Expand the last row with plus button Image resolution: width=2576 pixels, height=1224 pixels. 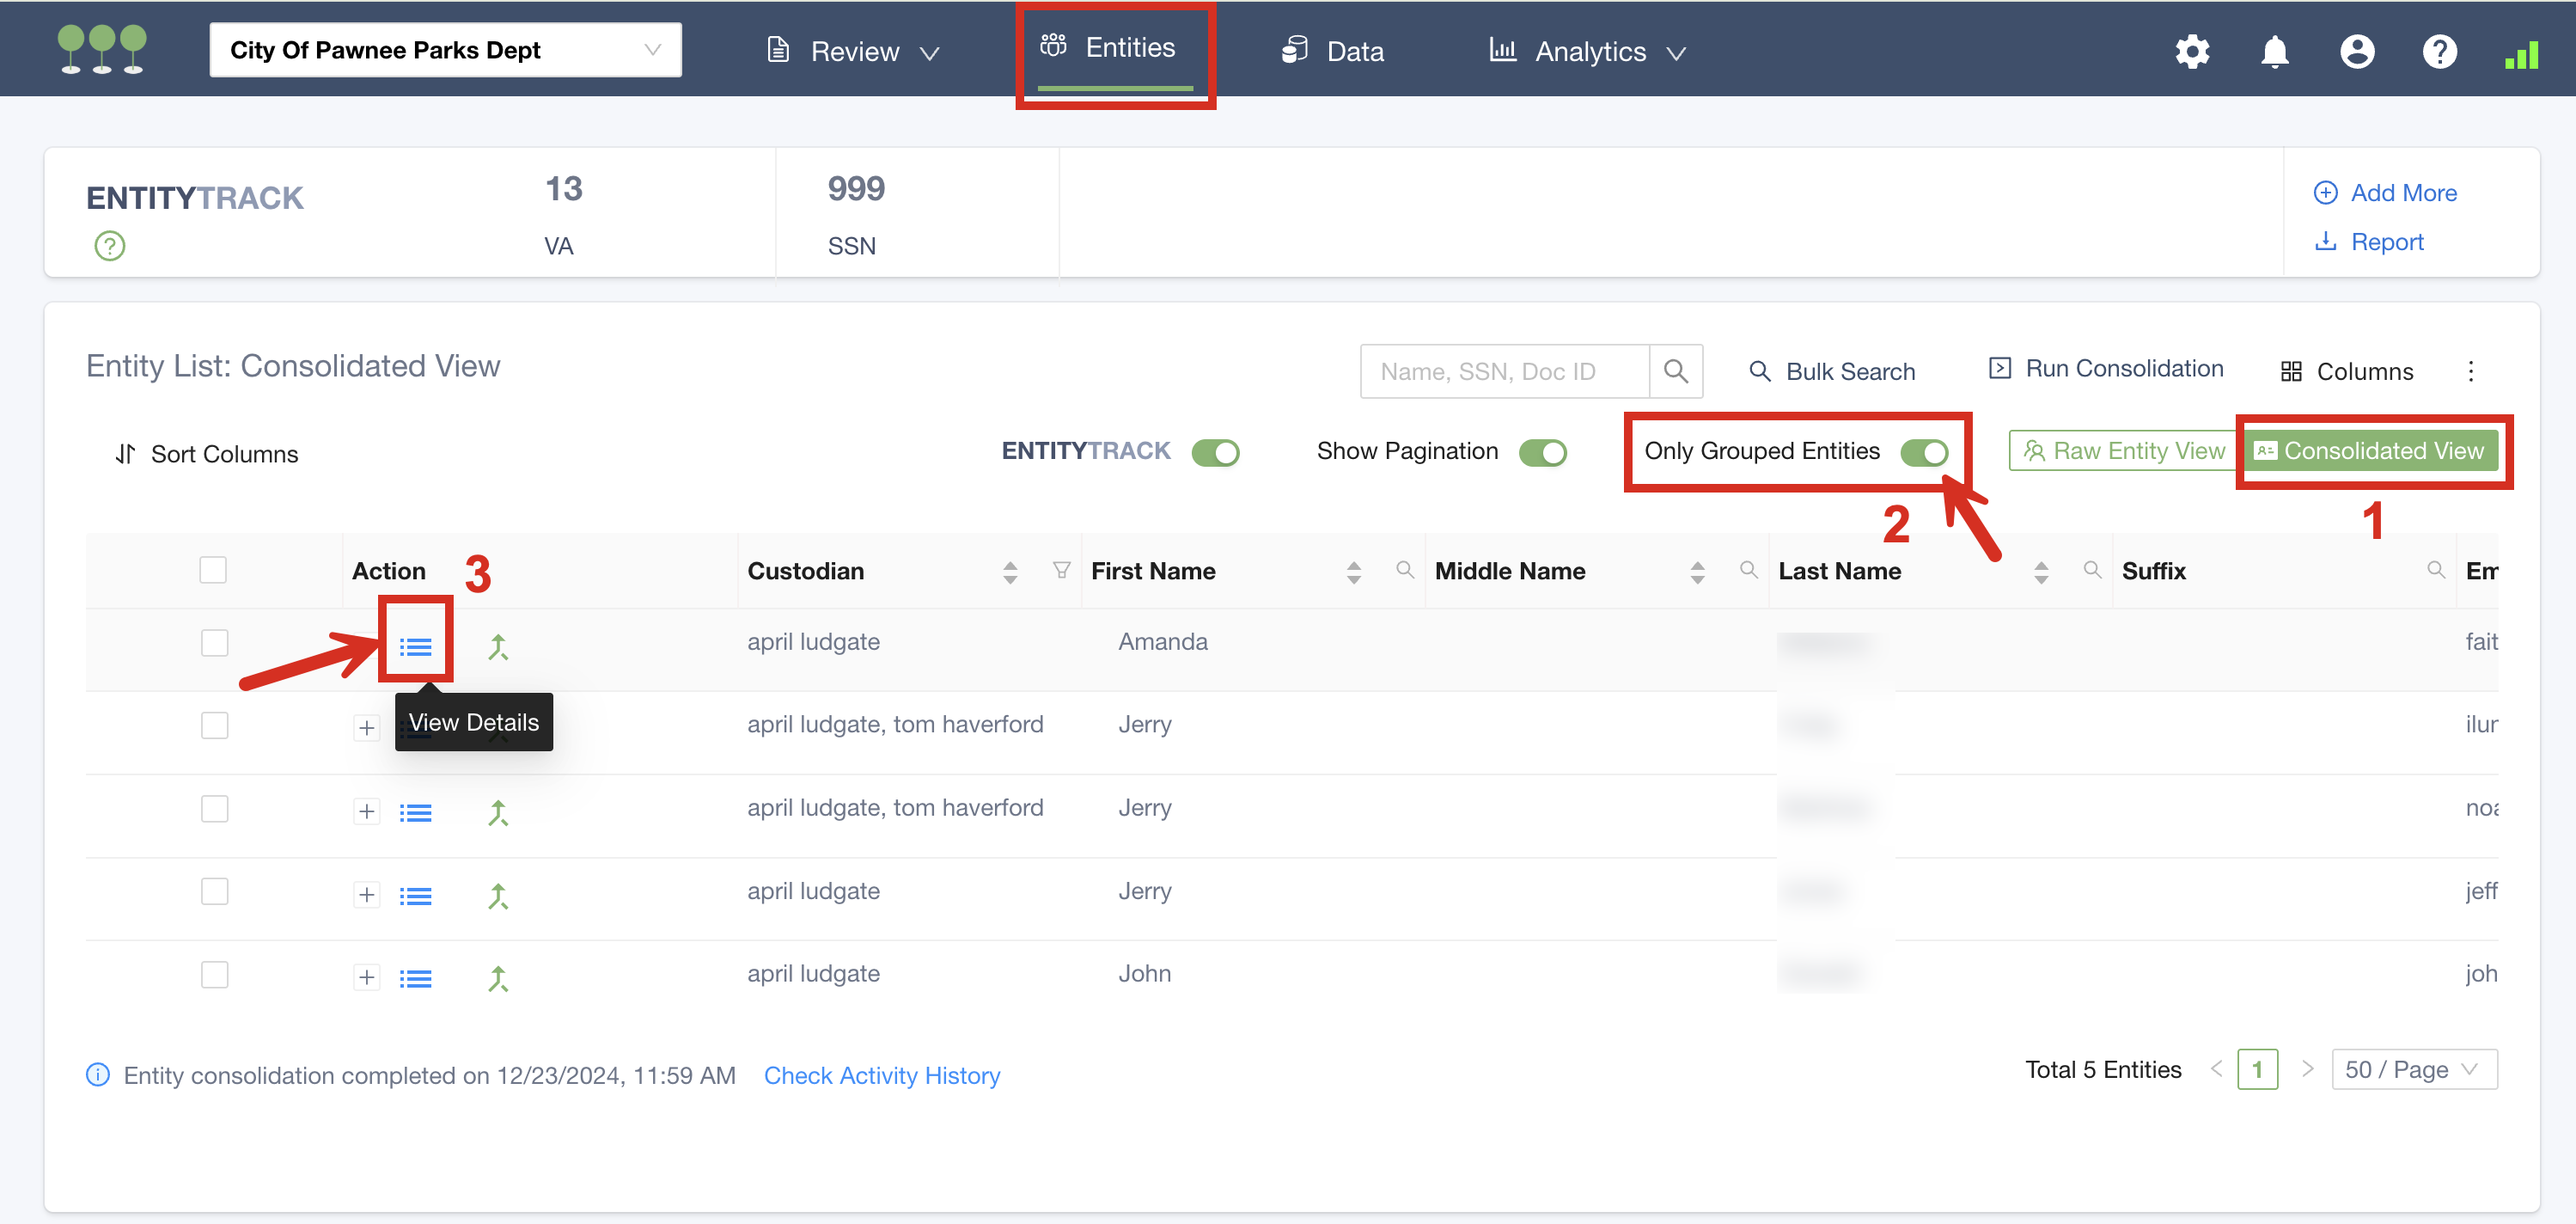[x=367, y=977]
